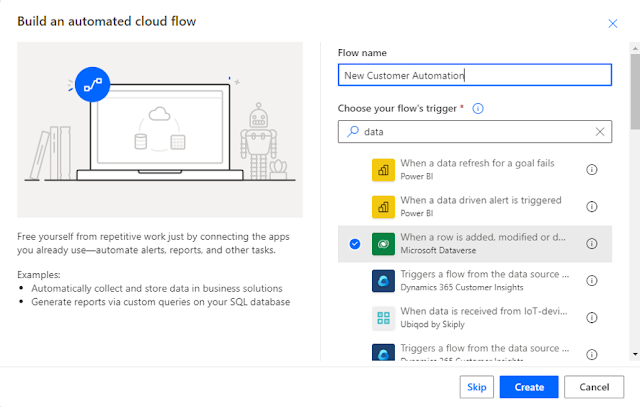Click the Flow name input field

[474, 75]
